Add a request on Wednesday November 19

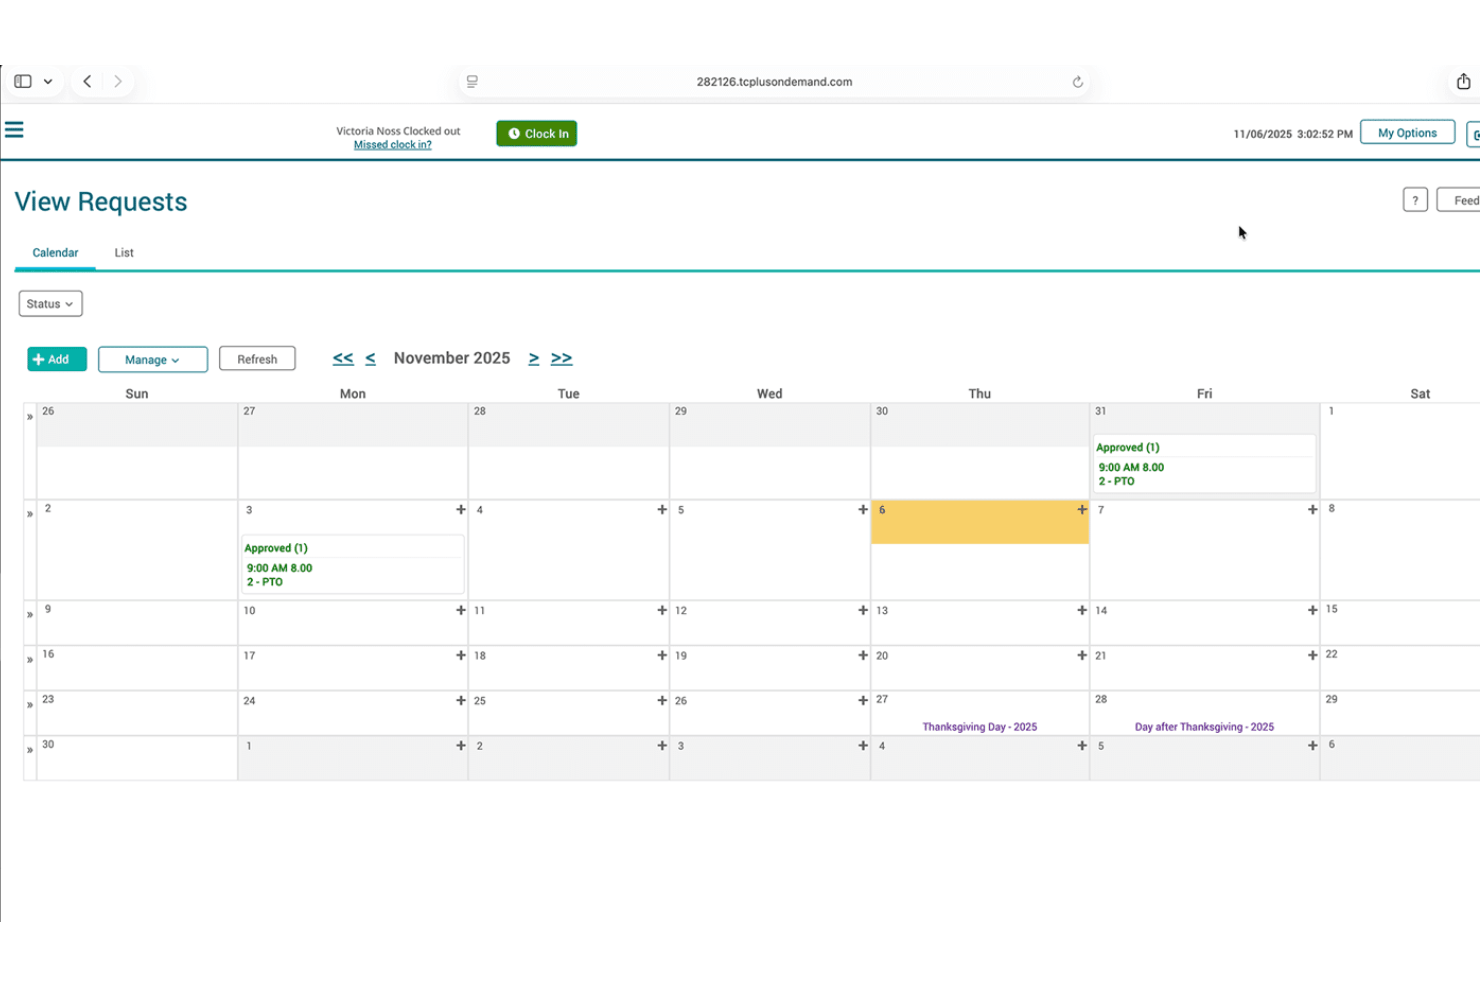tap(863, 656)
